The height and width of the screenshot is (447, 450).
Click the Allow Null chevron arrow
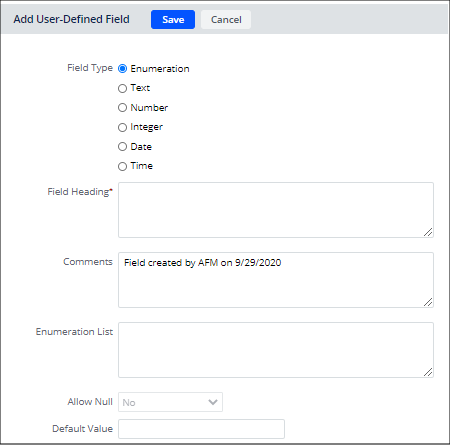213,402
